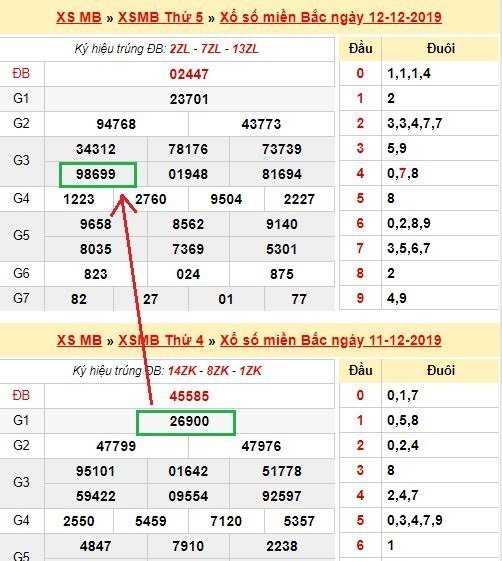Select G3 number 92597
Viewport: 502px width, 561px height.
coord(282,496)
